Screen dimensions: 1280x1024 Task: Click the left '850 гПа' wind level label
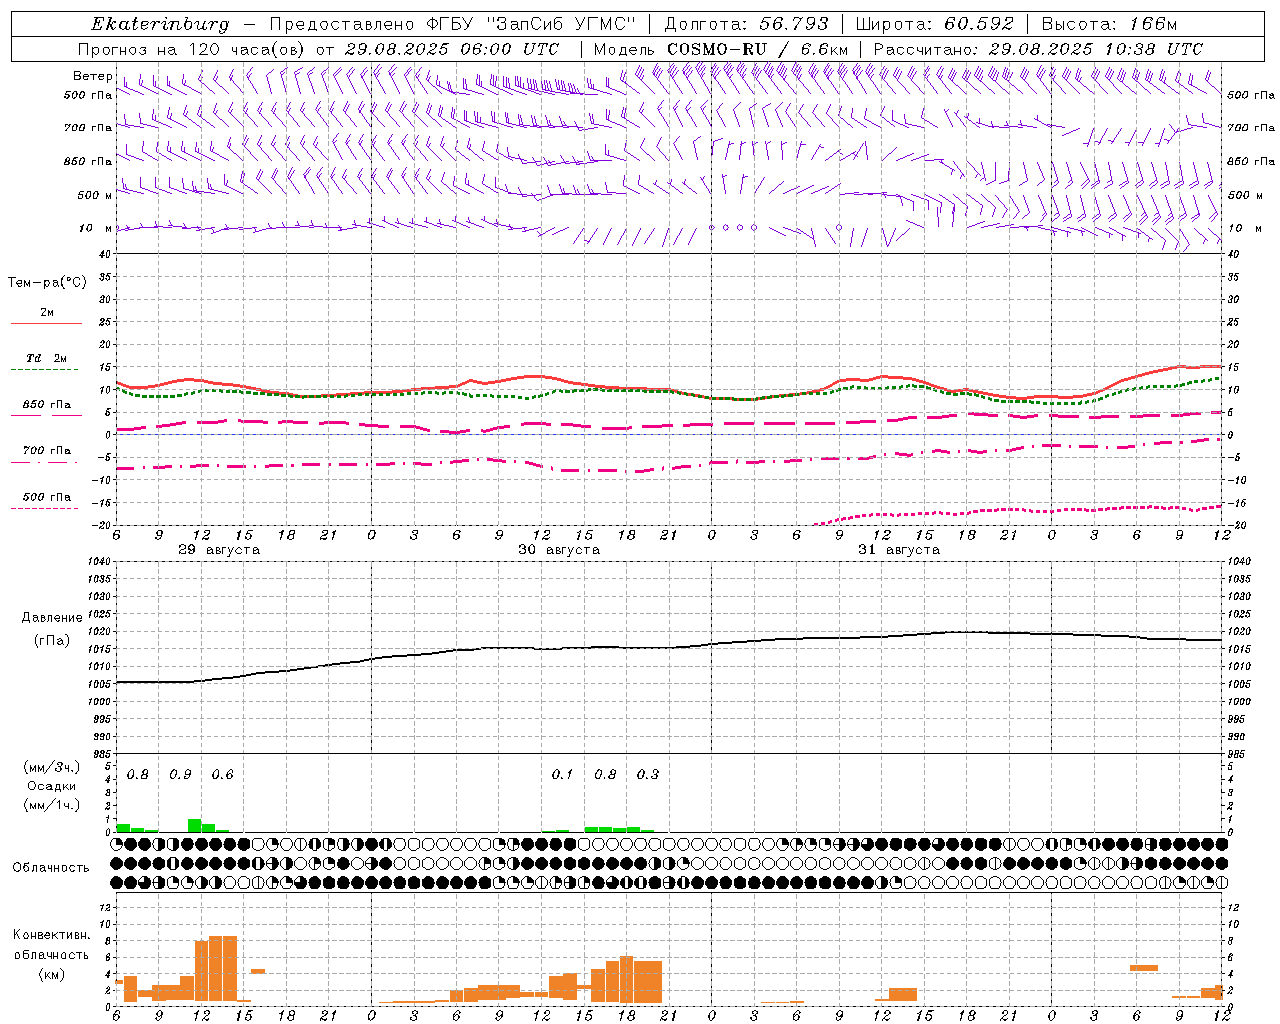pyautogui.click(x=88, y=161)
